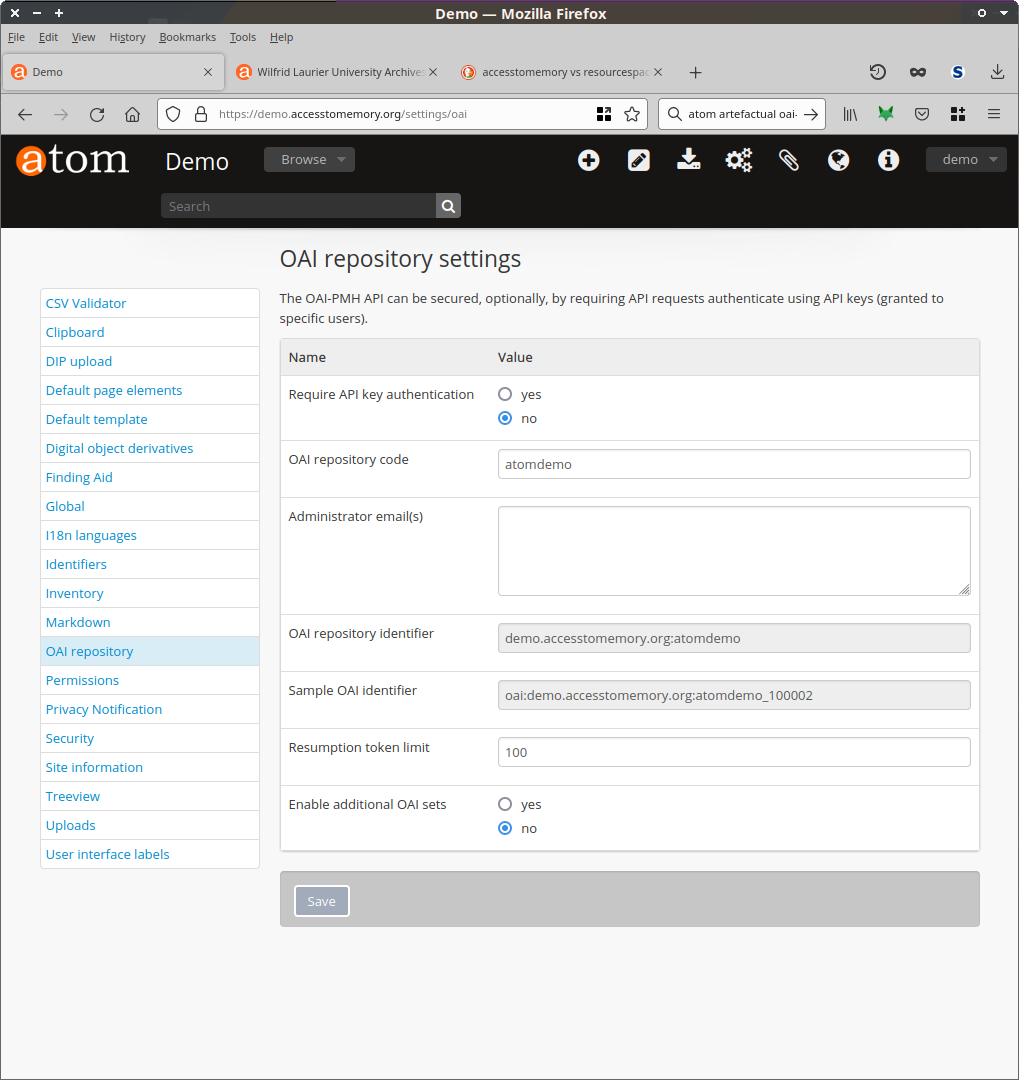Click the search magnifier button
This screenshot has height=1080, width=1019.
coord(448,206)
